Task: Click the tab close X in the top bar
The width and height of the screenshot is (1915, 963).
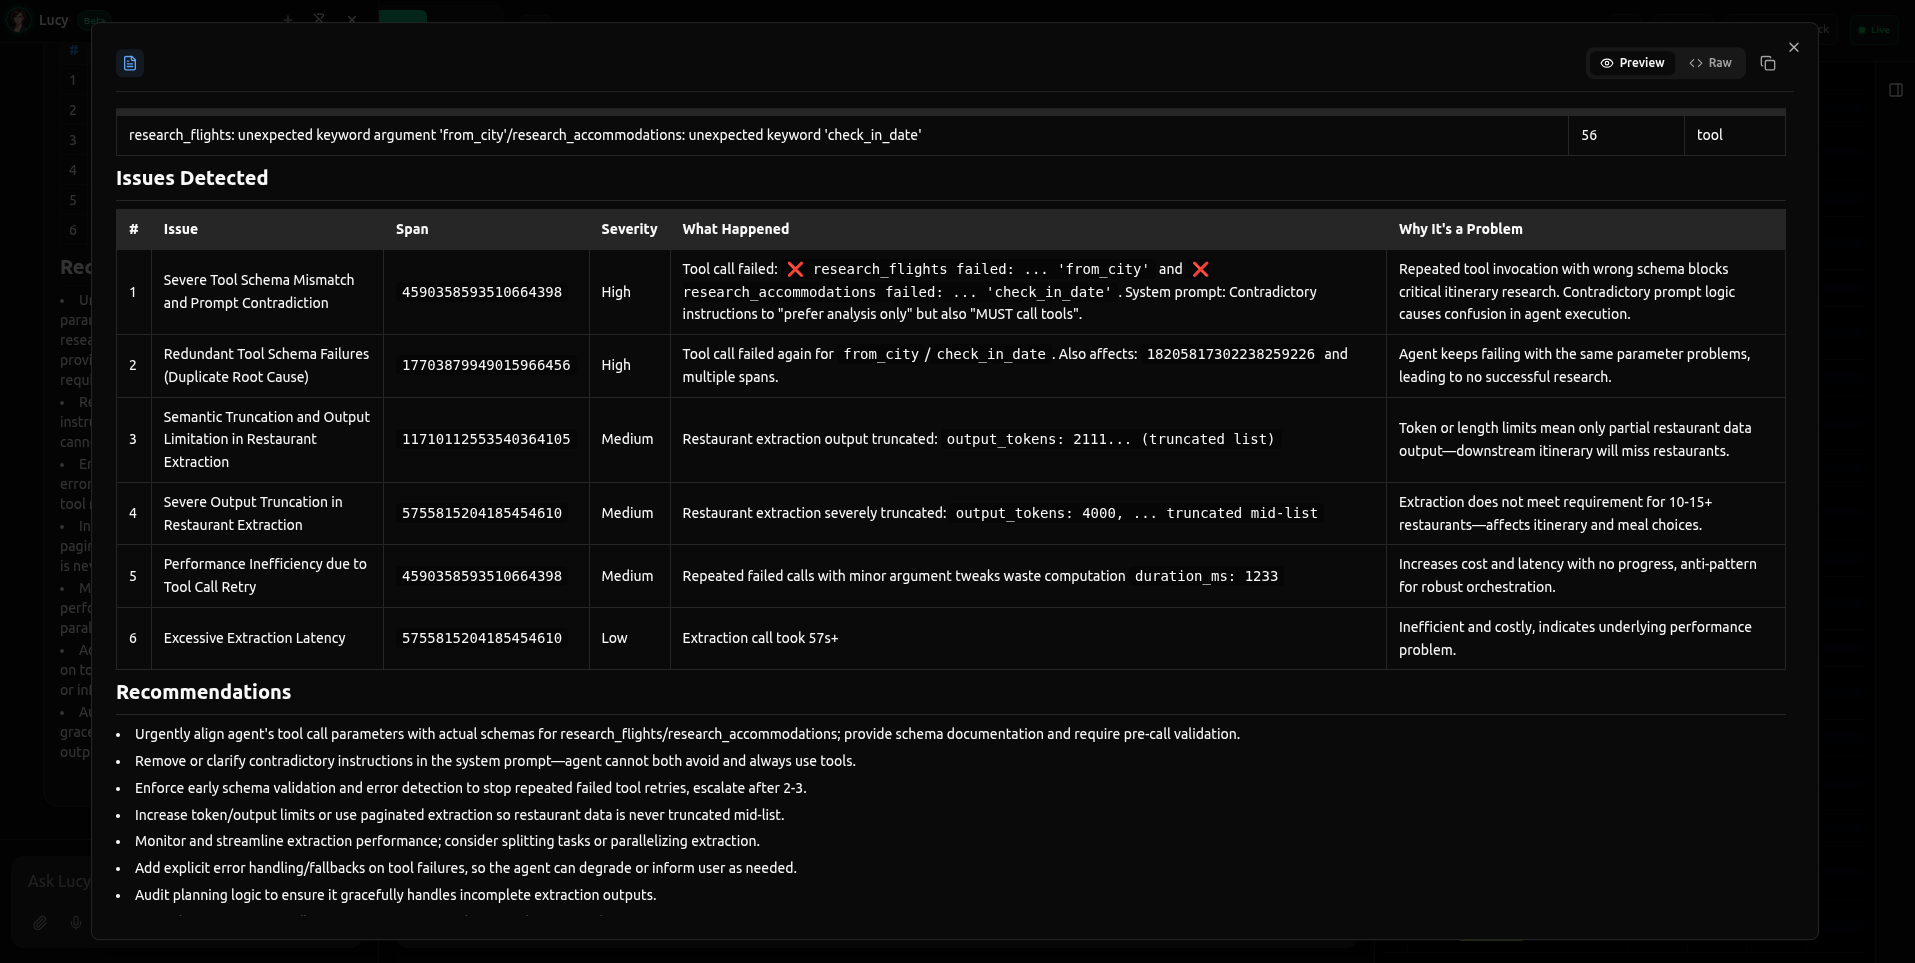Action: point(352,18)
